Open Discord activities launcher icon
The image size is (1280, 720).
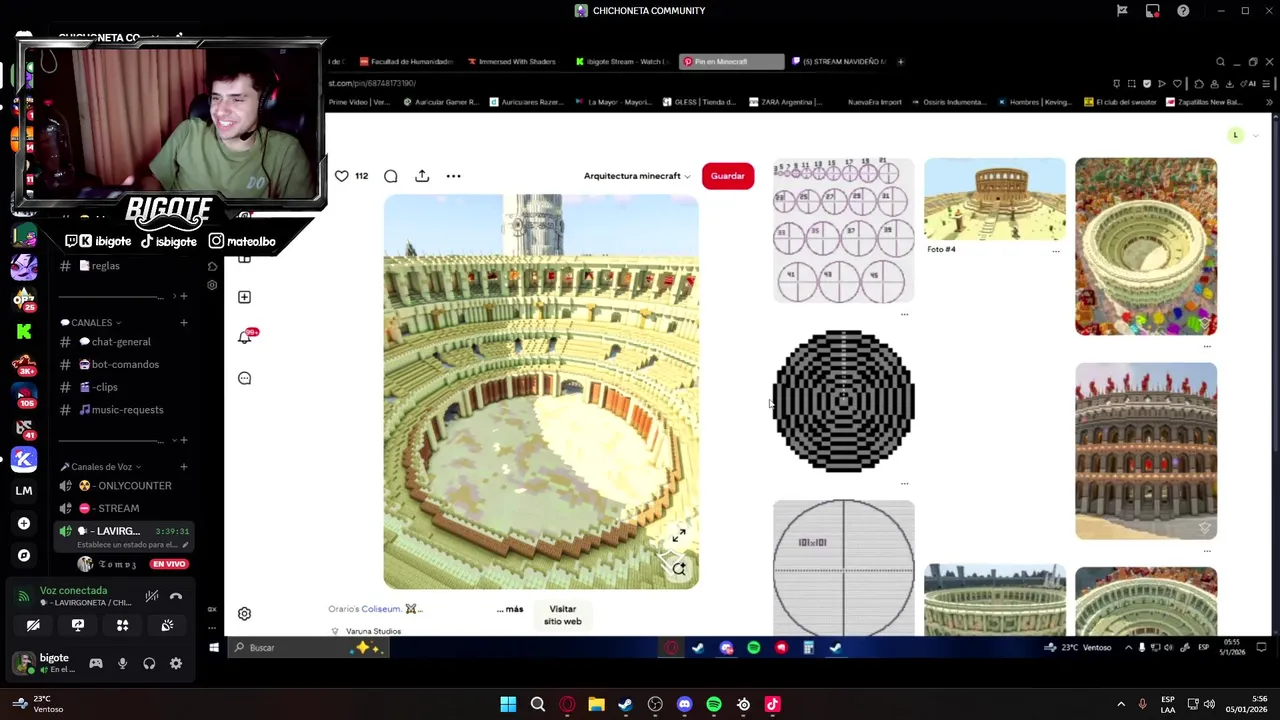122,625
